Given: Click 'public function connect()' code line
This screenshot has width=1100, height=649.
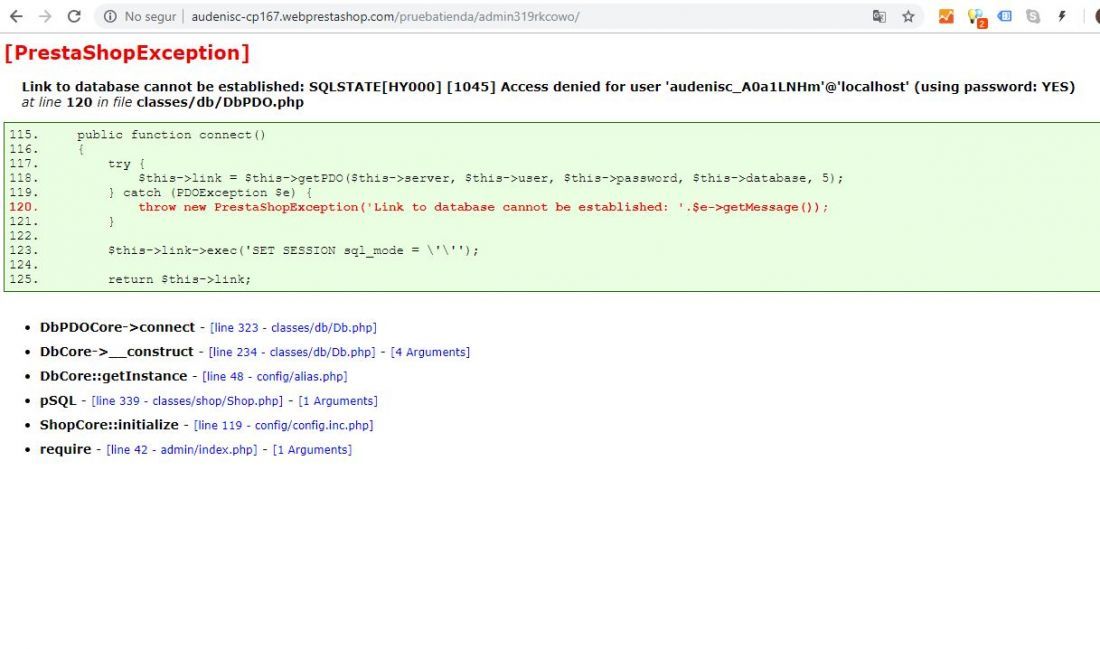Looking at the screenshot, I should (x=171, y=135).
